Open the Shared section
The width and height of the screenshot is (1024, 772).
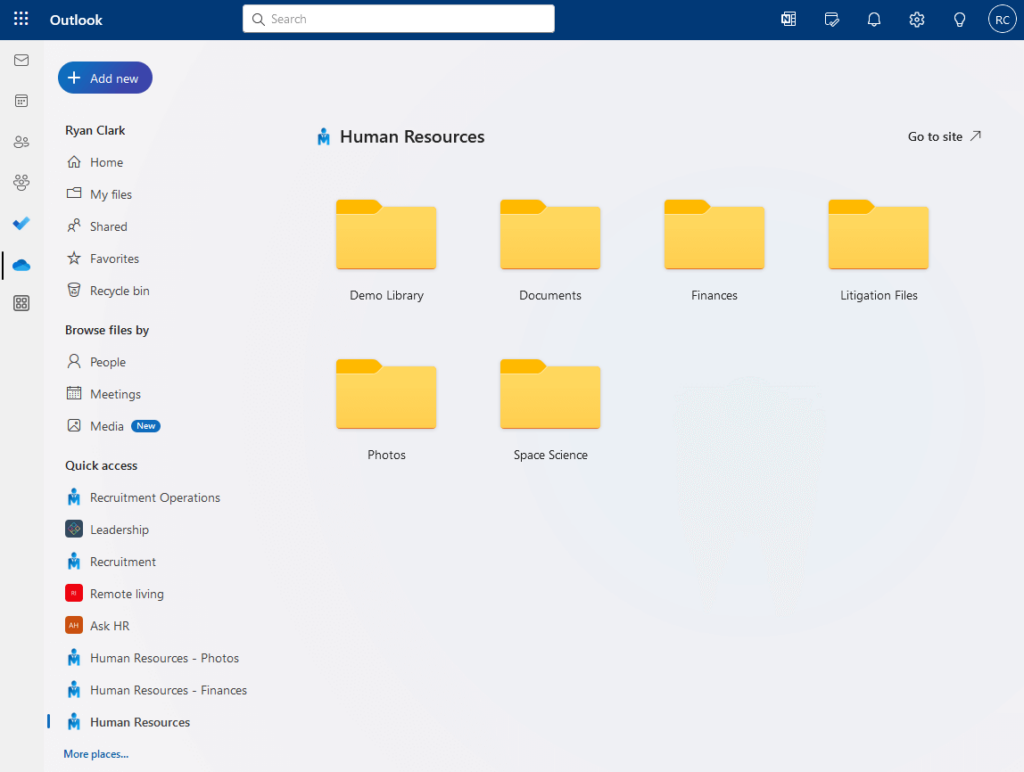(97, 227)
